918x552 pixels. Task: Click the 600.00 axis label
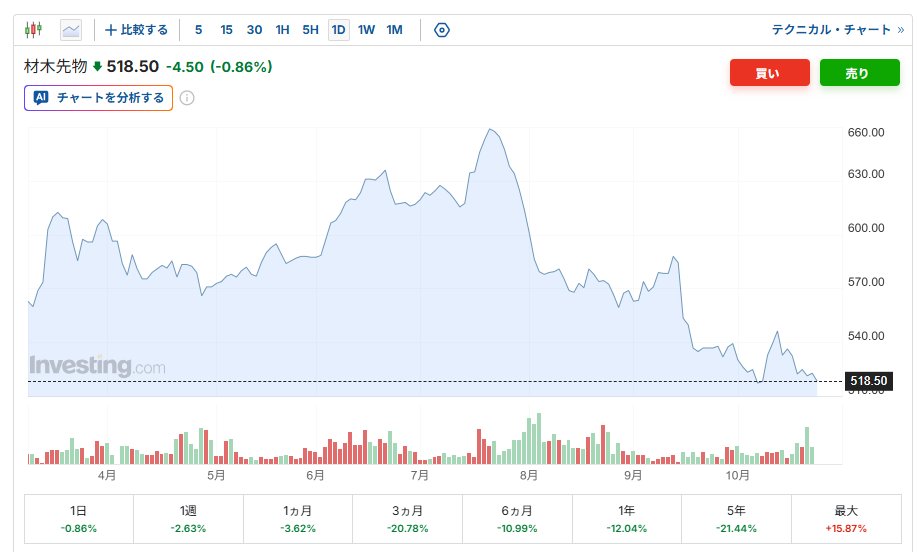click(866, 228)
